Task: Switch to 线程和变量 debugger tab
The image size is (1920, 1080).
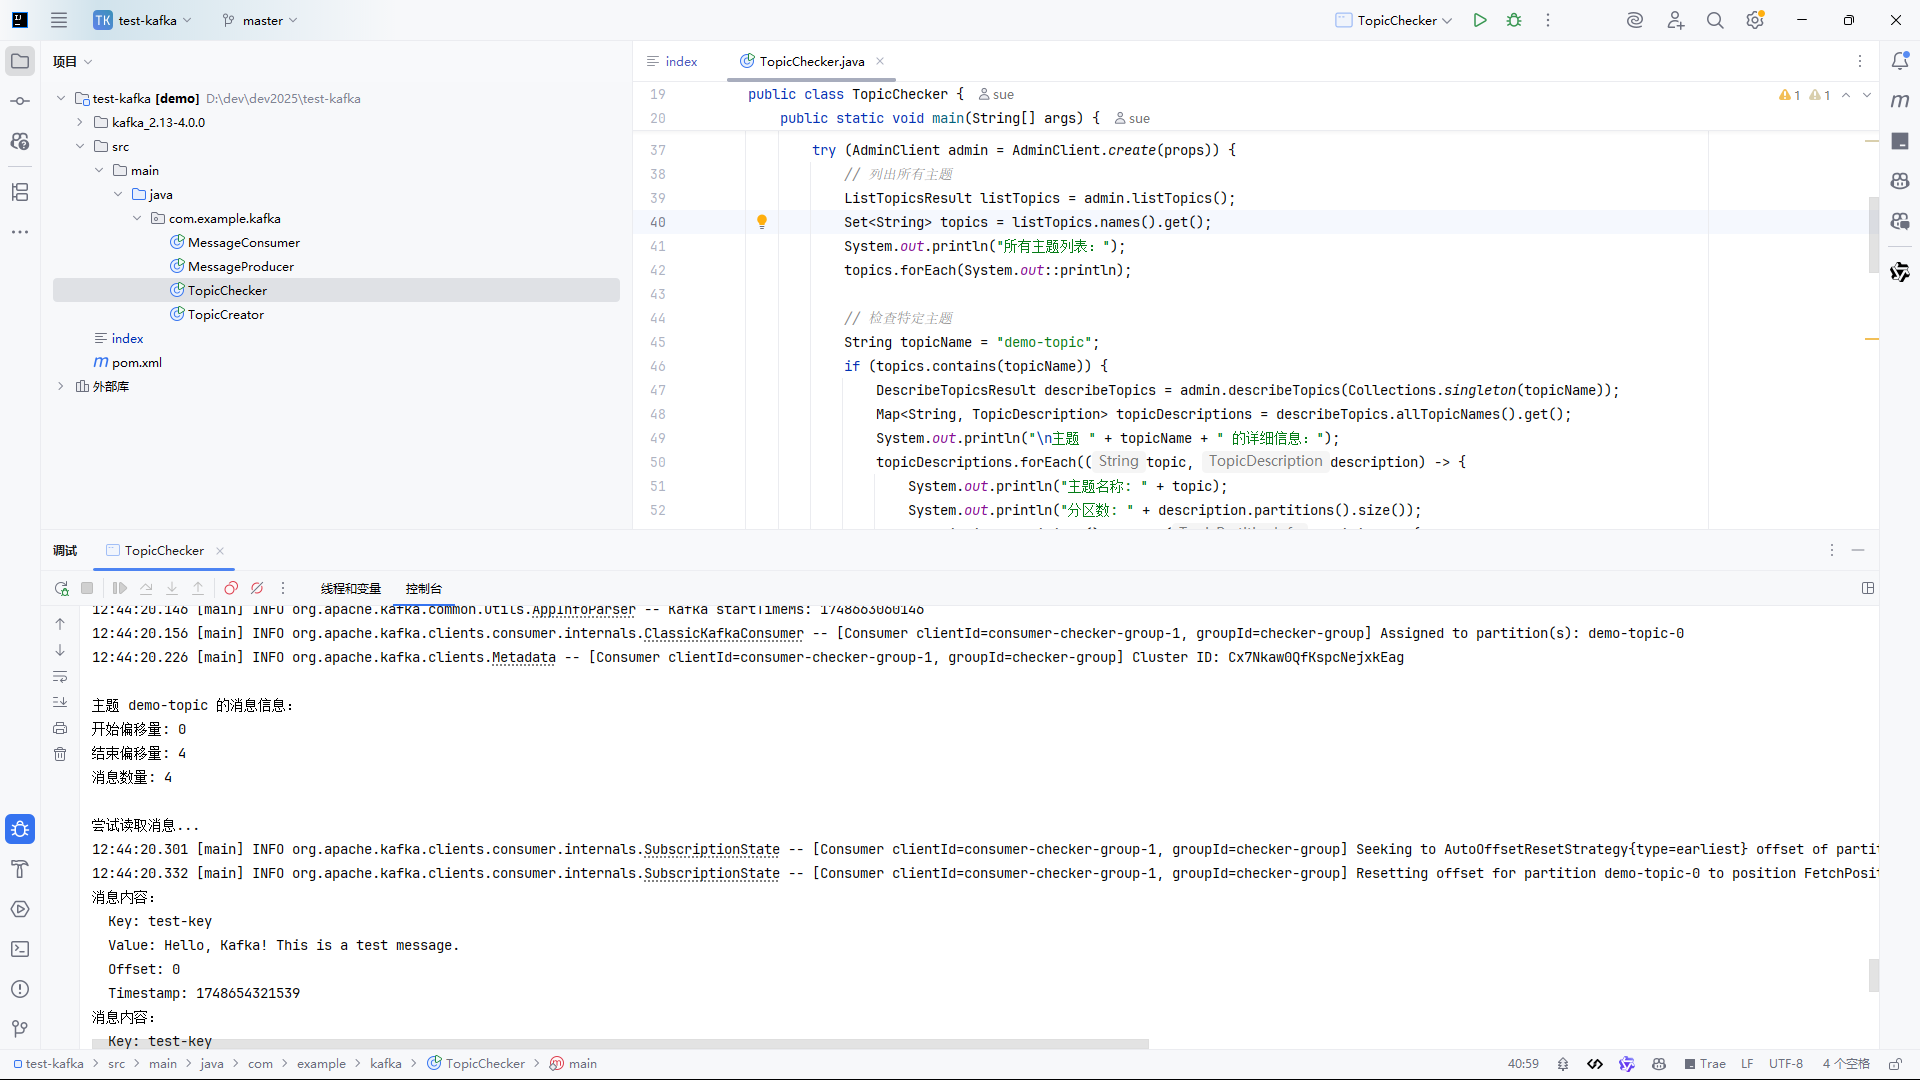Action: click(x=351, y=588)
